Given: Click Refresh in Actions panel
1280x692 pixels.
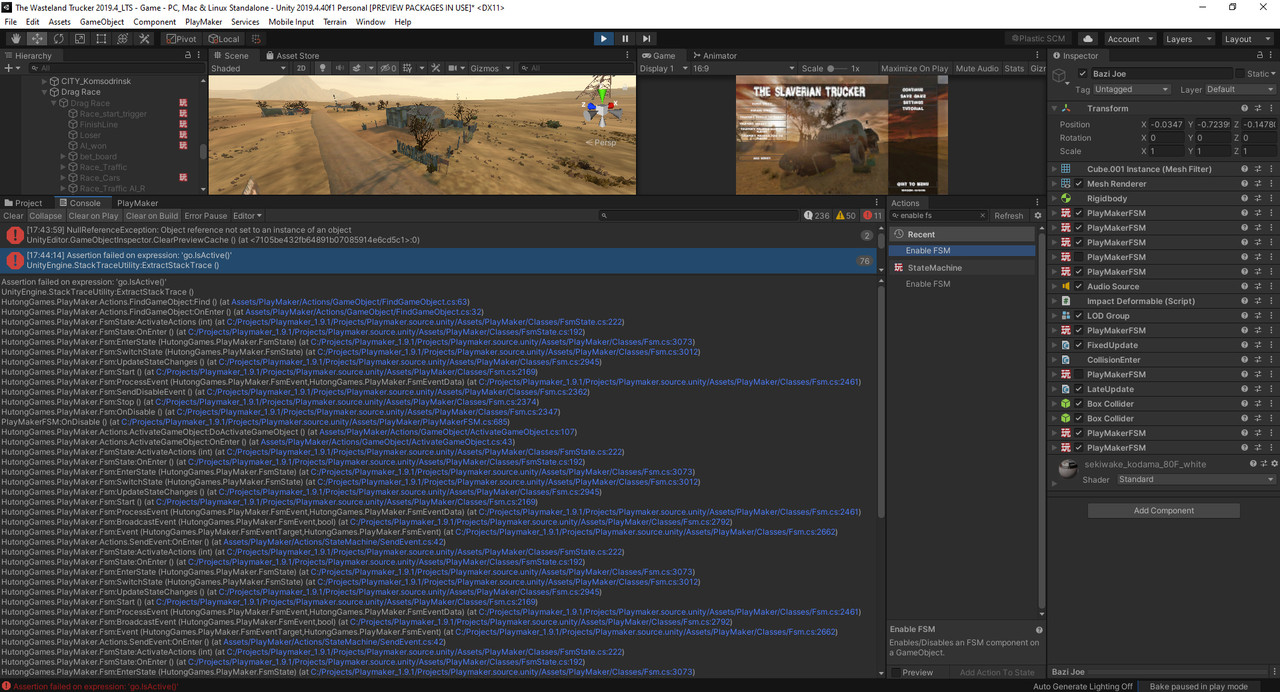Looking at the screenshot, I should [1008, 216].
